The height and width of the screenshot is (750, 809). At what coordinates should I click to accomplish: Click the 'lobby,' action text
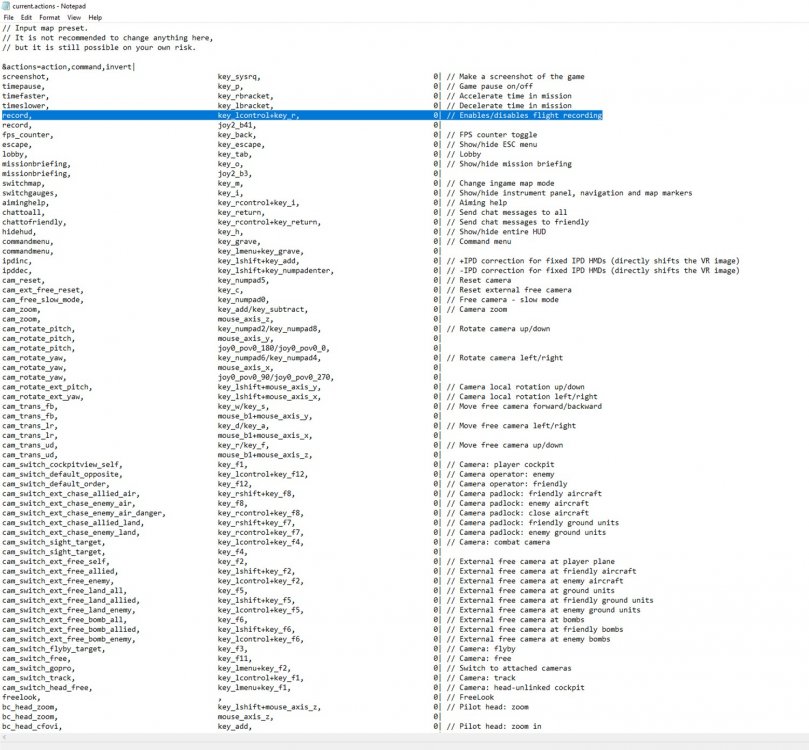[x=14, y=154]
